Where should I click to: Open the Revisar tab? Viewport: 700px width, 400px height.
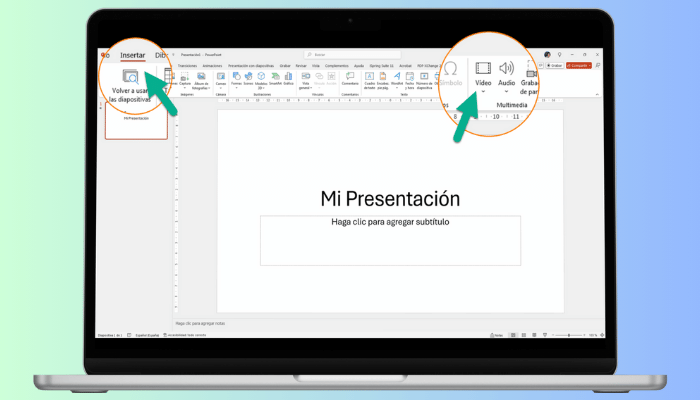(x=301, y=66)
